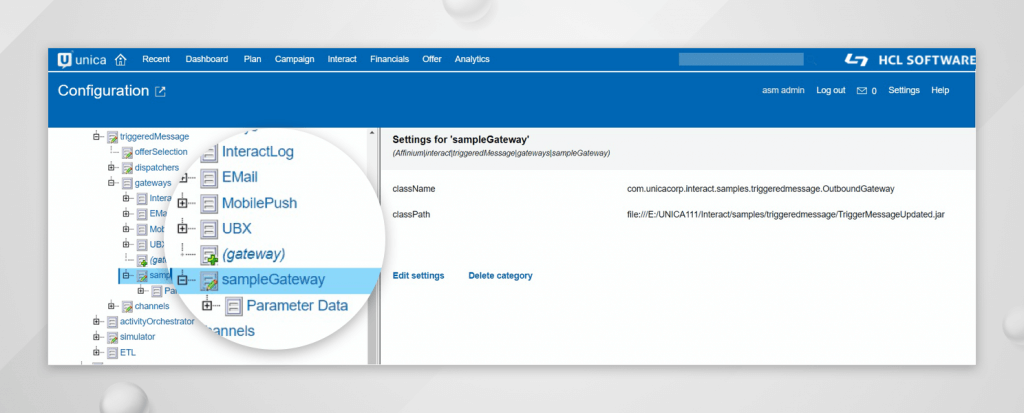
Task: Expand the dispatchers tree node
Action: [113, 167]
